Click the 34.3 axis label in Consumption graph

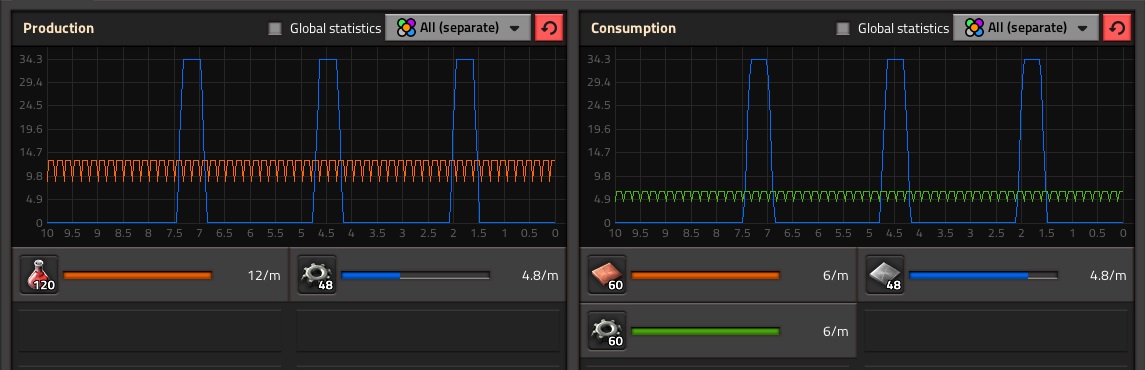[x=599, y=59]
